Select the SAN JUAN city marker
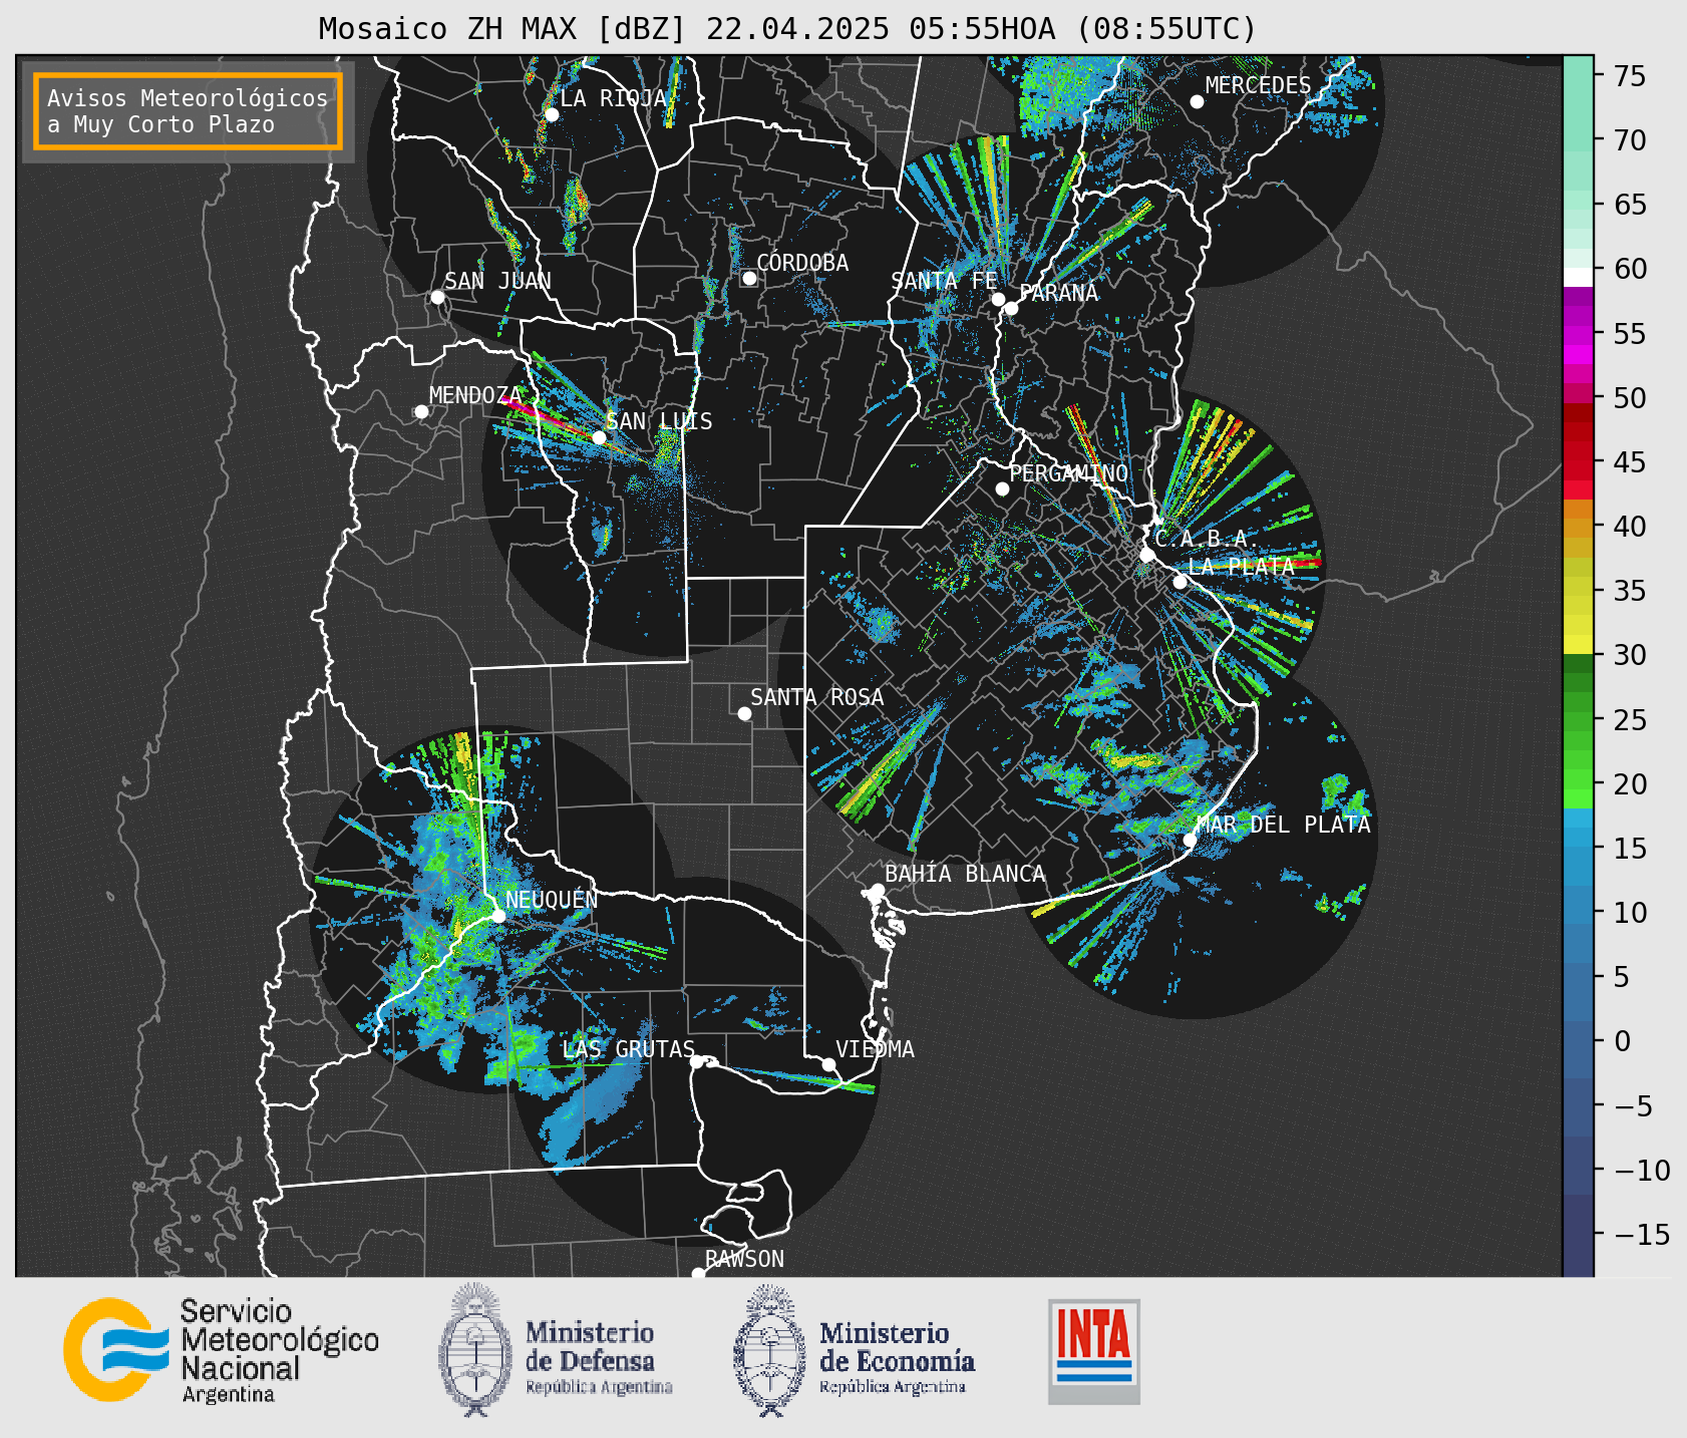Screen dimensions: 1687x1438 coord(437,297)
